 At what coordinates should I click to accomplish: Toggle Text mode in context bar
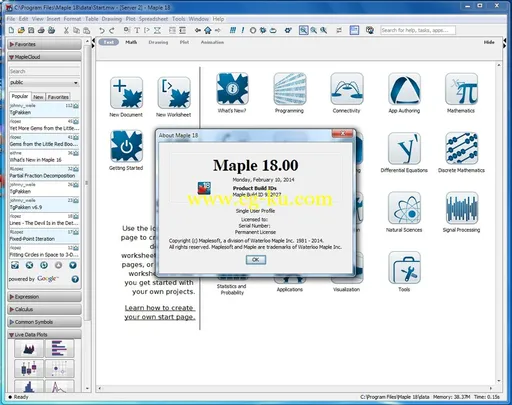pos(109,42)
